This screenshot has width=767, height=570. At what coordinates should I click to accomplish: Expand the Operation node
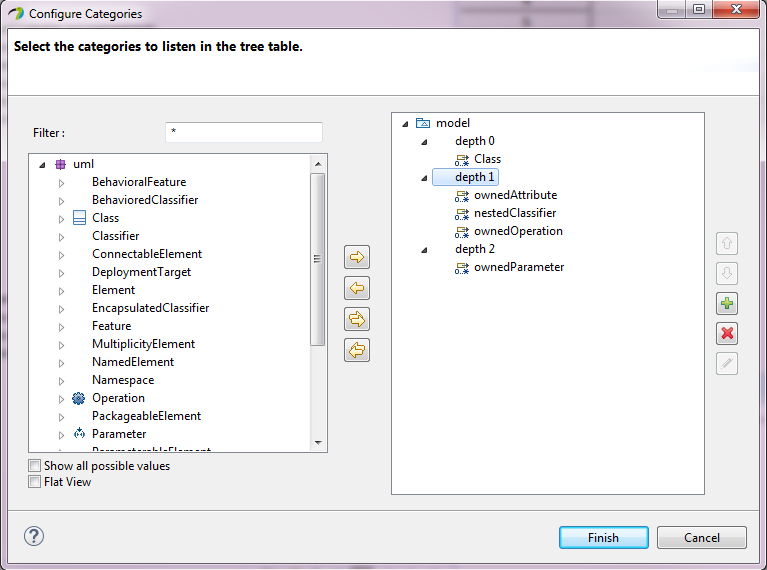point(61,399)
